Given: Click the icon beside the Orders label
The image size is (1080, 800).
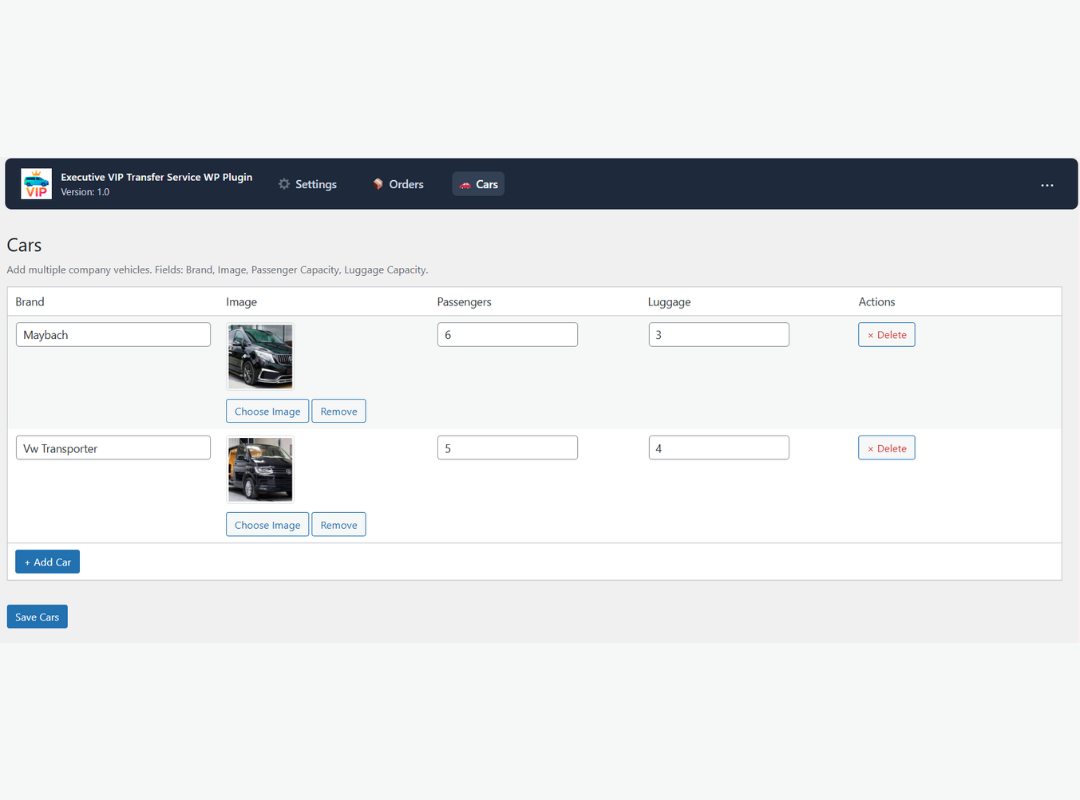Looking at the screenshot, I should click(x=376, y=184).
